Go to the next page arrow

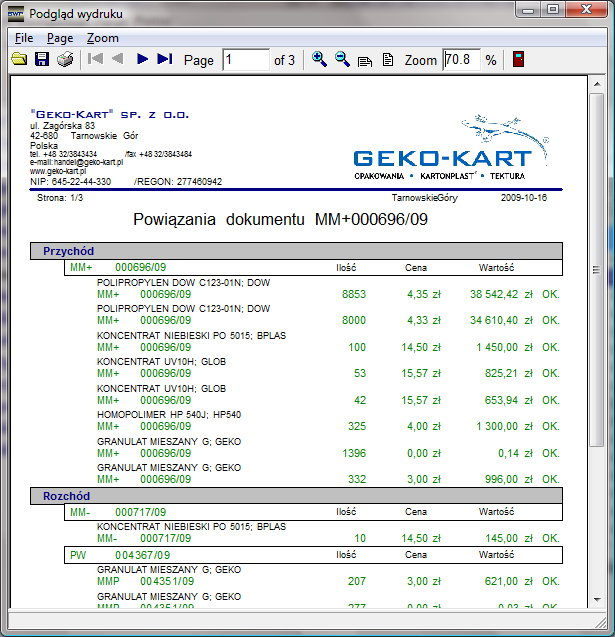coord(142,60)
